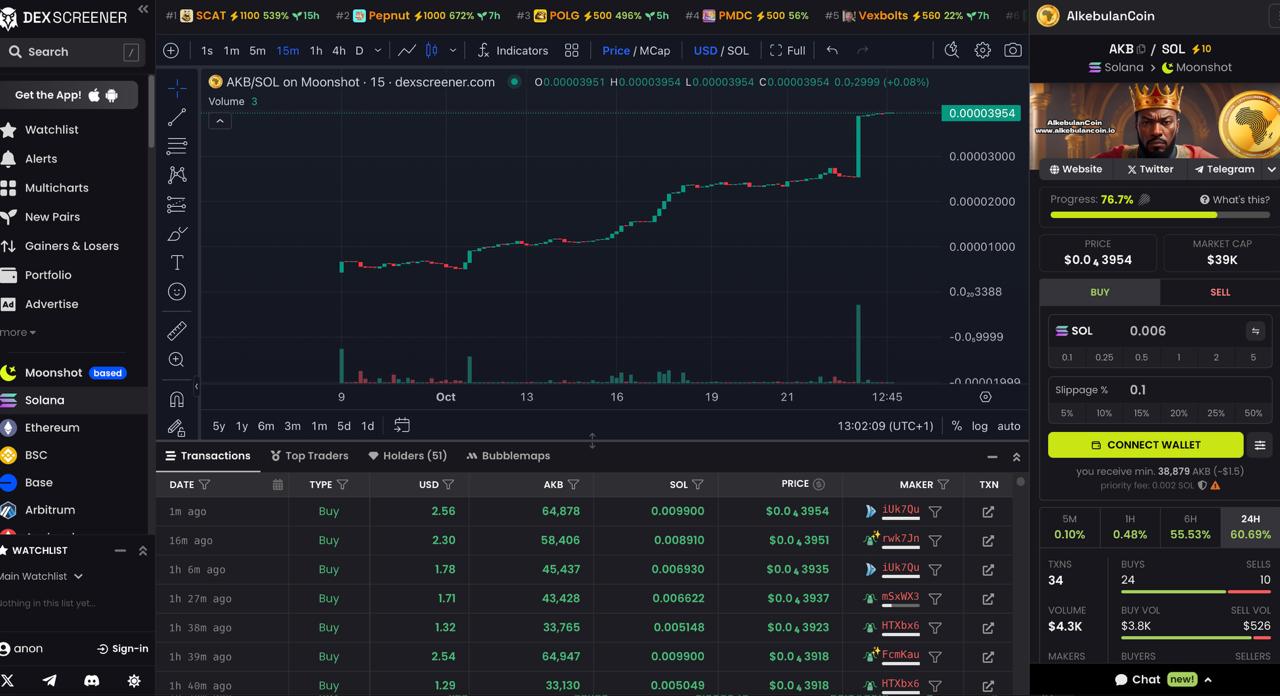Image resolution: width=1280 pixels, height=696 pixels.
Task: Expand more social links chevron
Action: [1271, 169]
